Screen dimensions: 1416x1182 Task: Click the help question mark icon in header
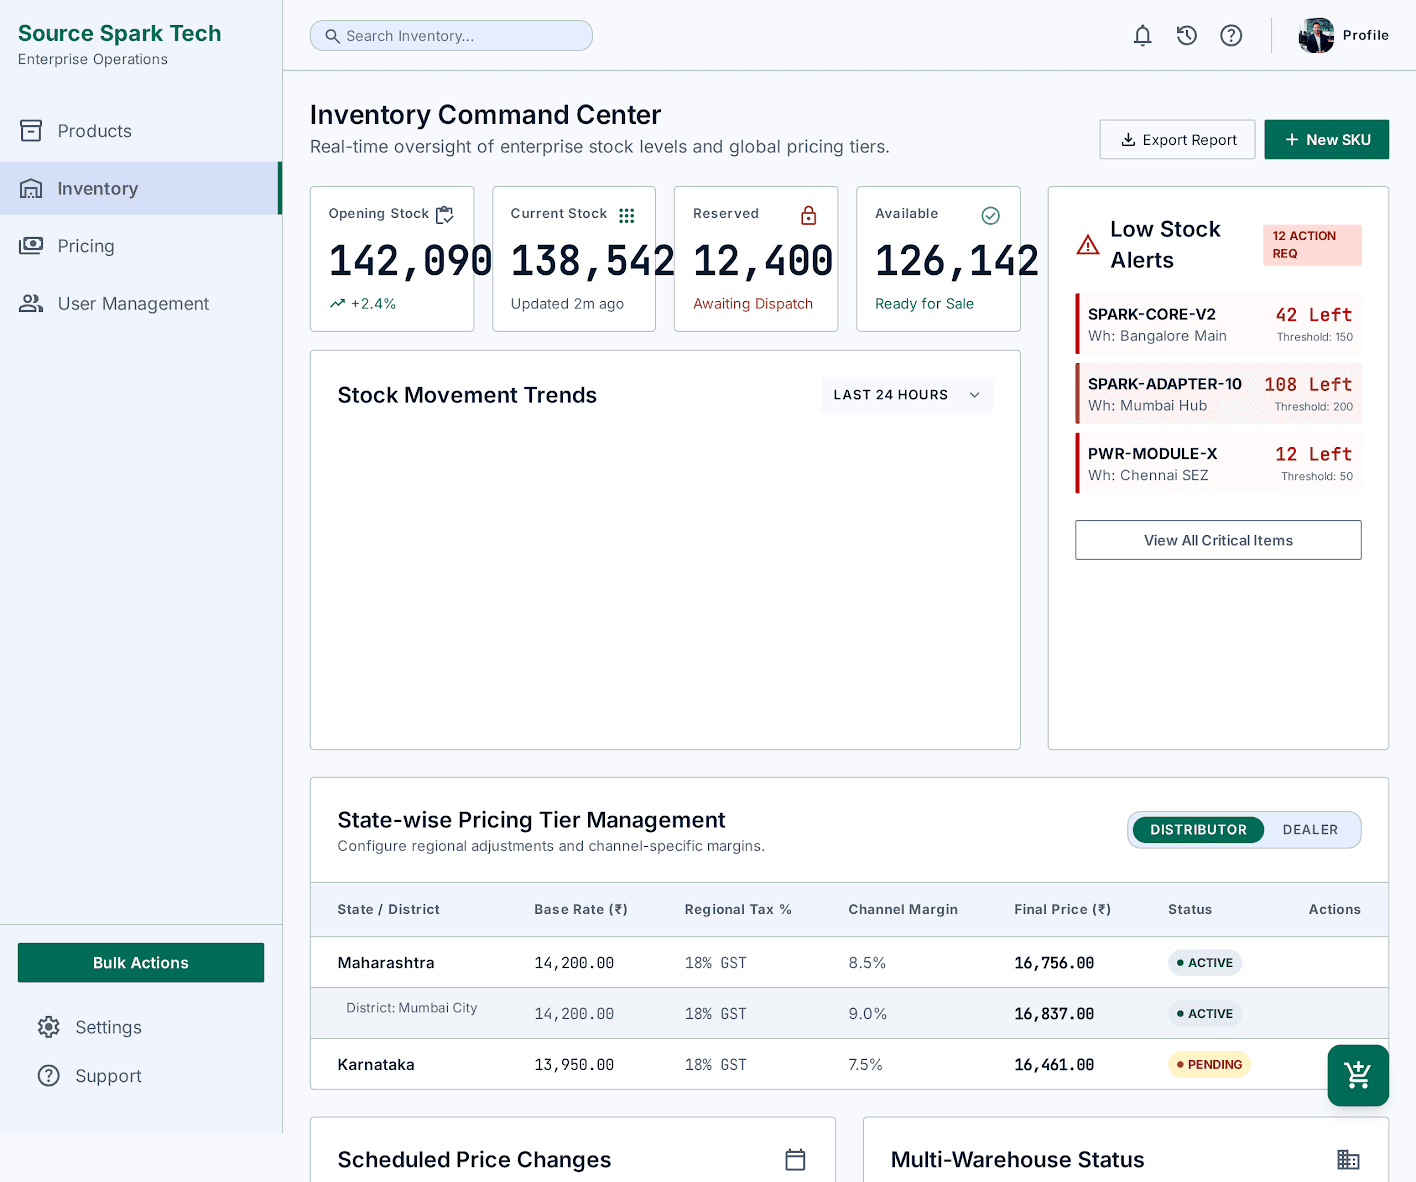point(1231,36)
